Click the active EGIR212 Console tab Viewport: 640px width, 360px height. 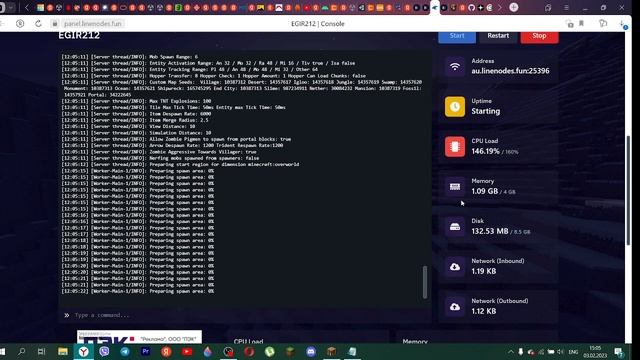435,8
